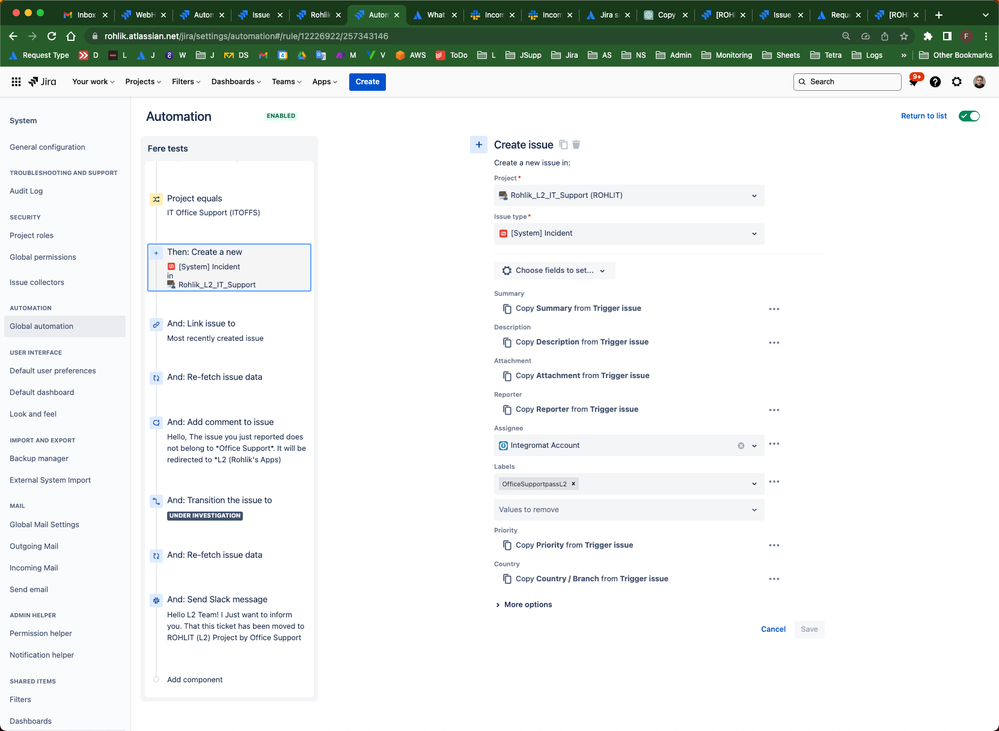Screen dimensions: 999x731
Task: Open Outgoing Mail settings
Action: (34, 547)
